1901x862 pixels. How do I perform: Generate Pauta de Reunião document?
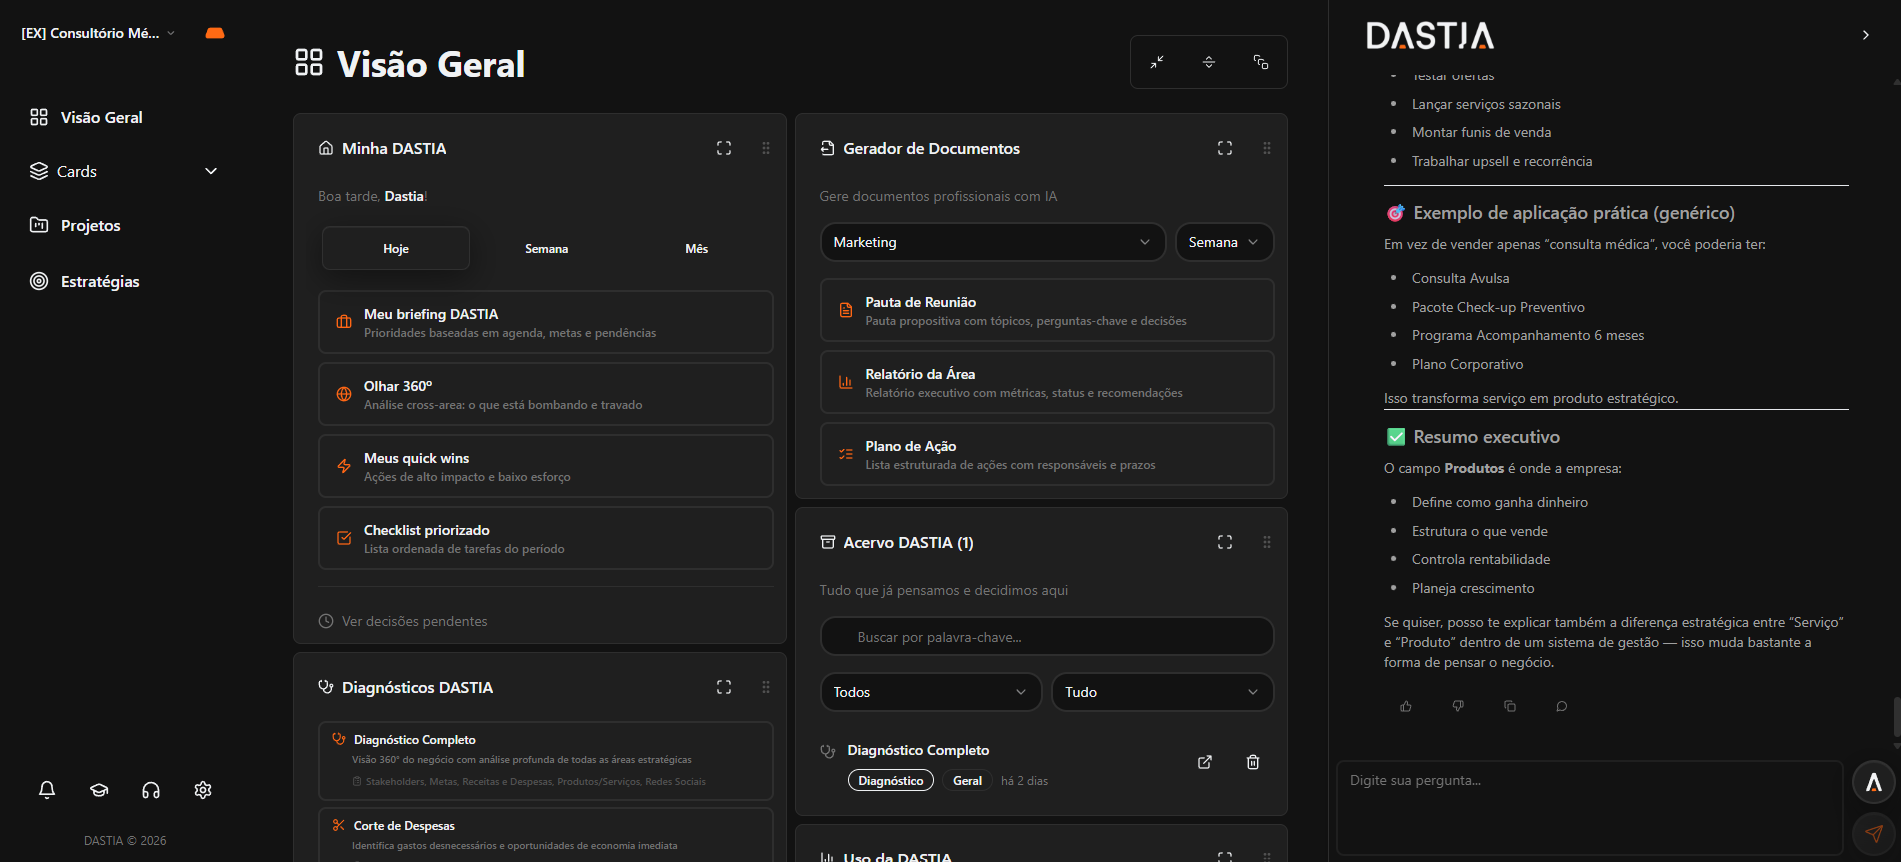point(1047,310)
